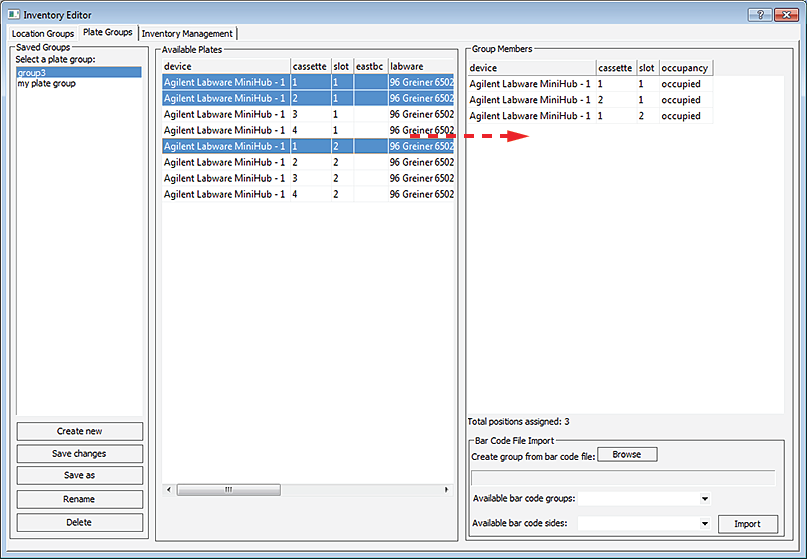Screen dimensions: 807x559
Task: Switch to the Location Groups tab
Action: pos(43,34)
